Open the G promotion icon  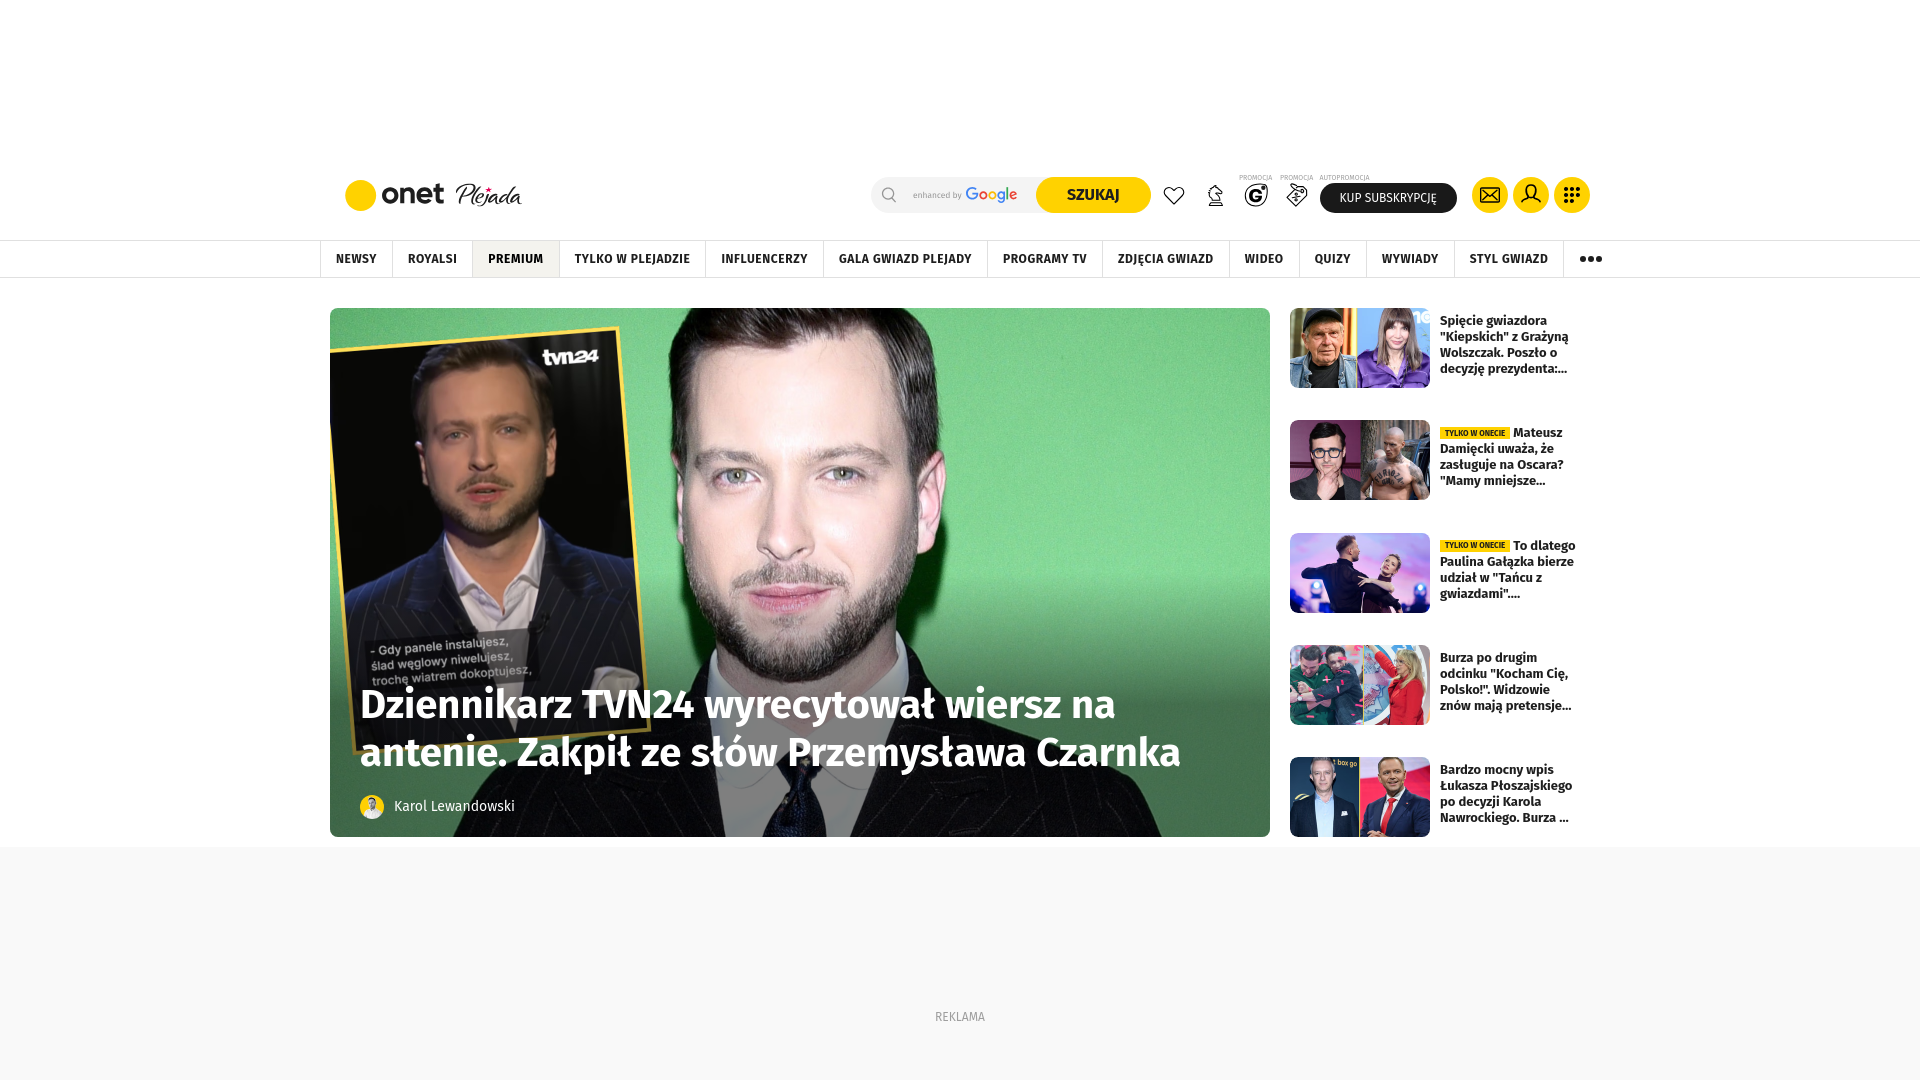(1256, 195)
